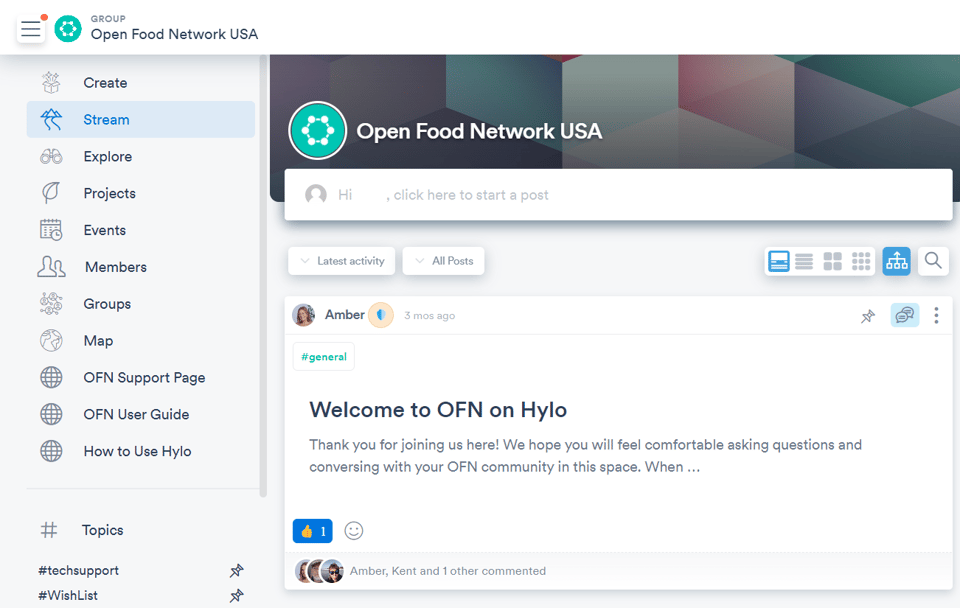Go to Events in the sidebar
Screen dimensions: 960x608
click(x=104, y=230)
